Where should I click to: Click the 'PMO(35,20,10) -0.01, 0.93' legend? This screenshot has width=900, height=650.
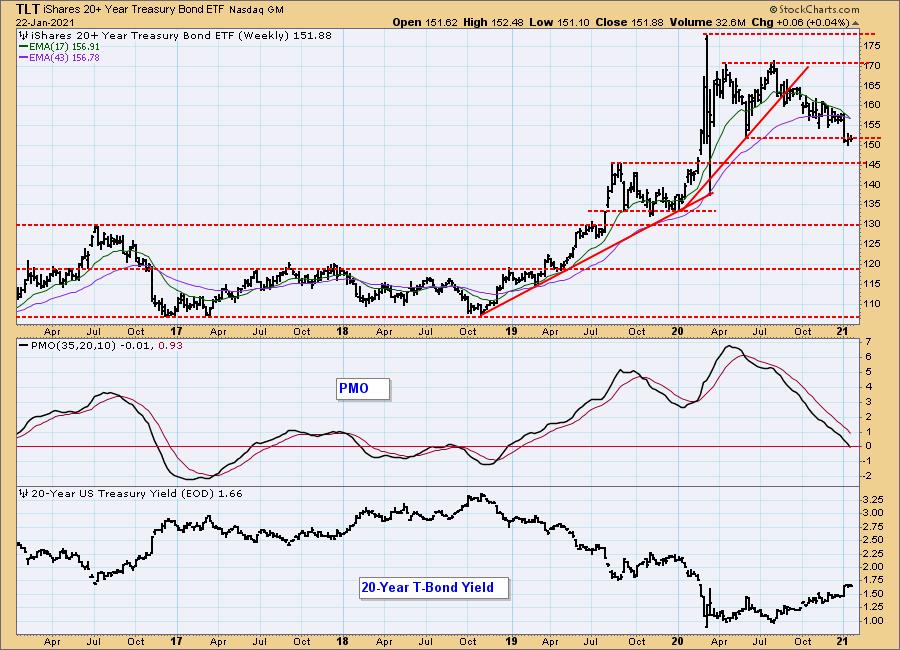point(106,346)
